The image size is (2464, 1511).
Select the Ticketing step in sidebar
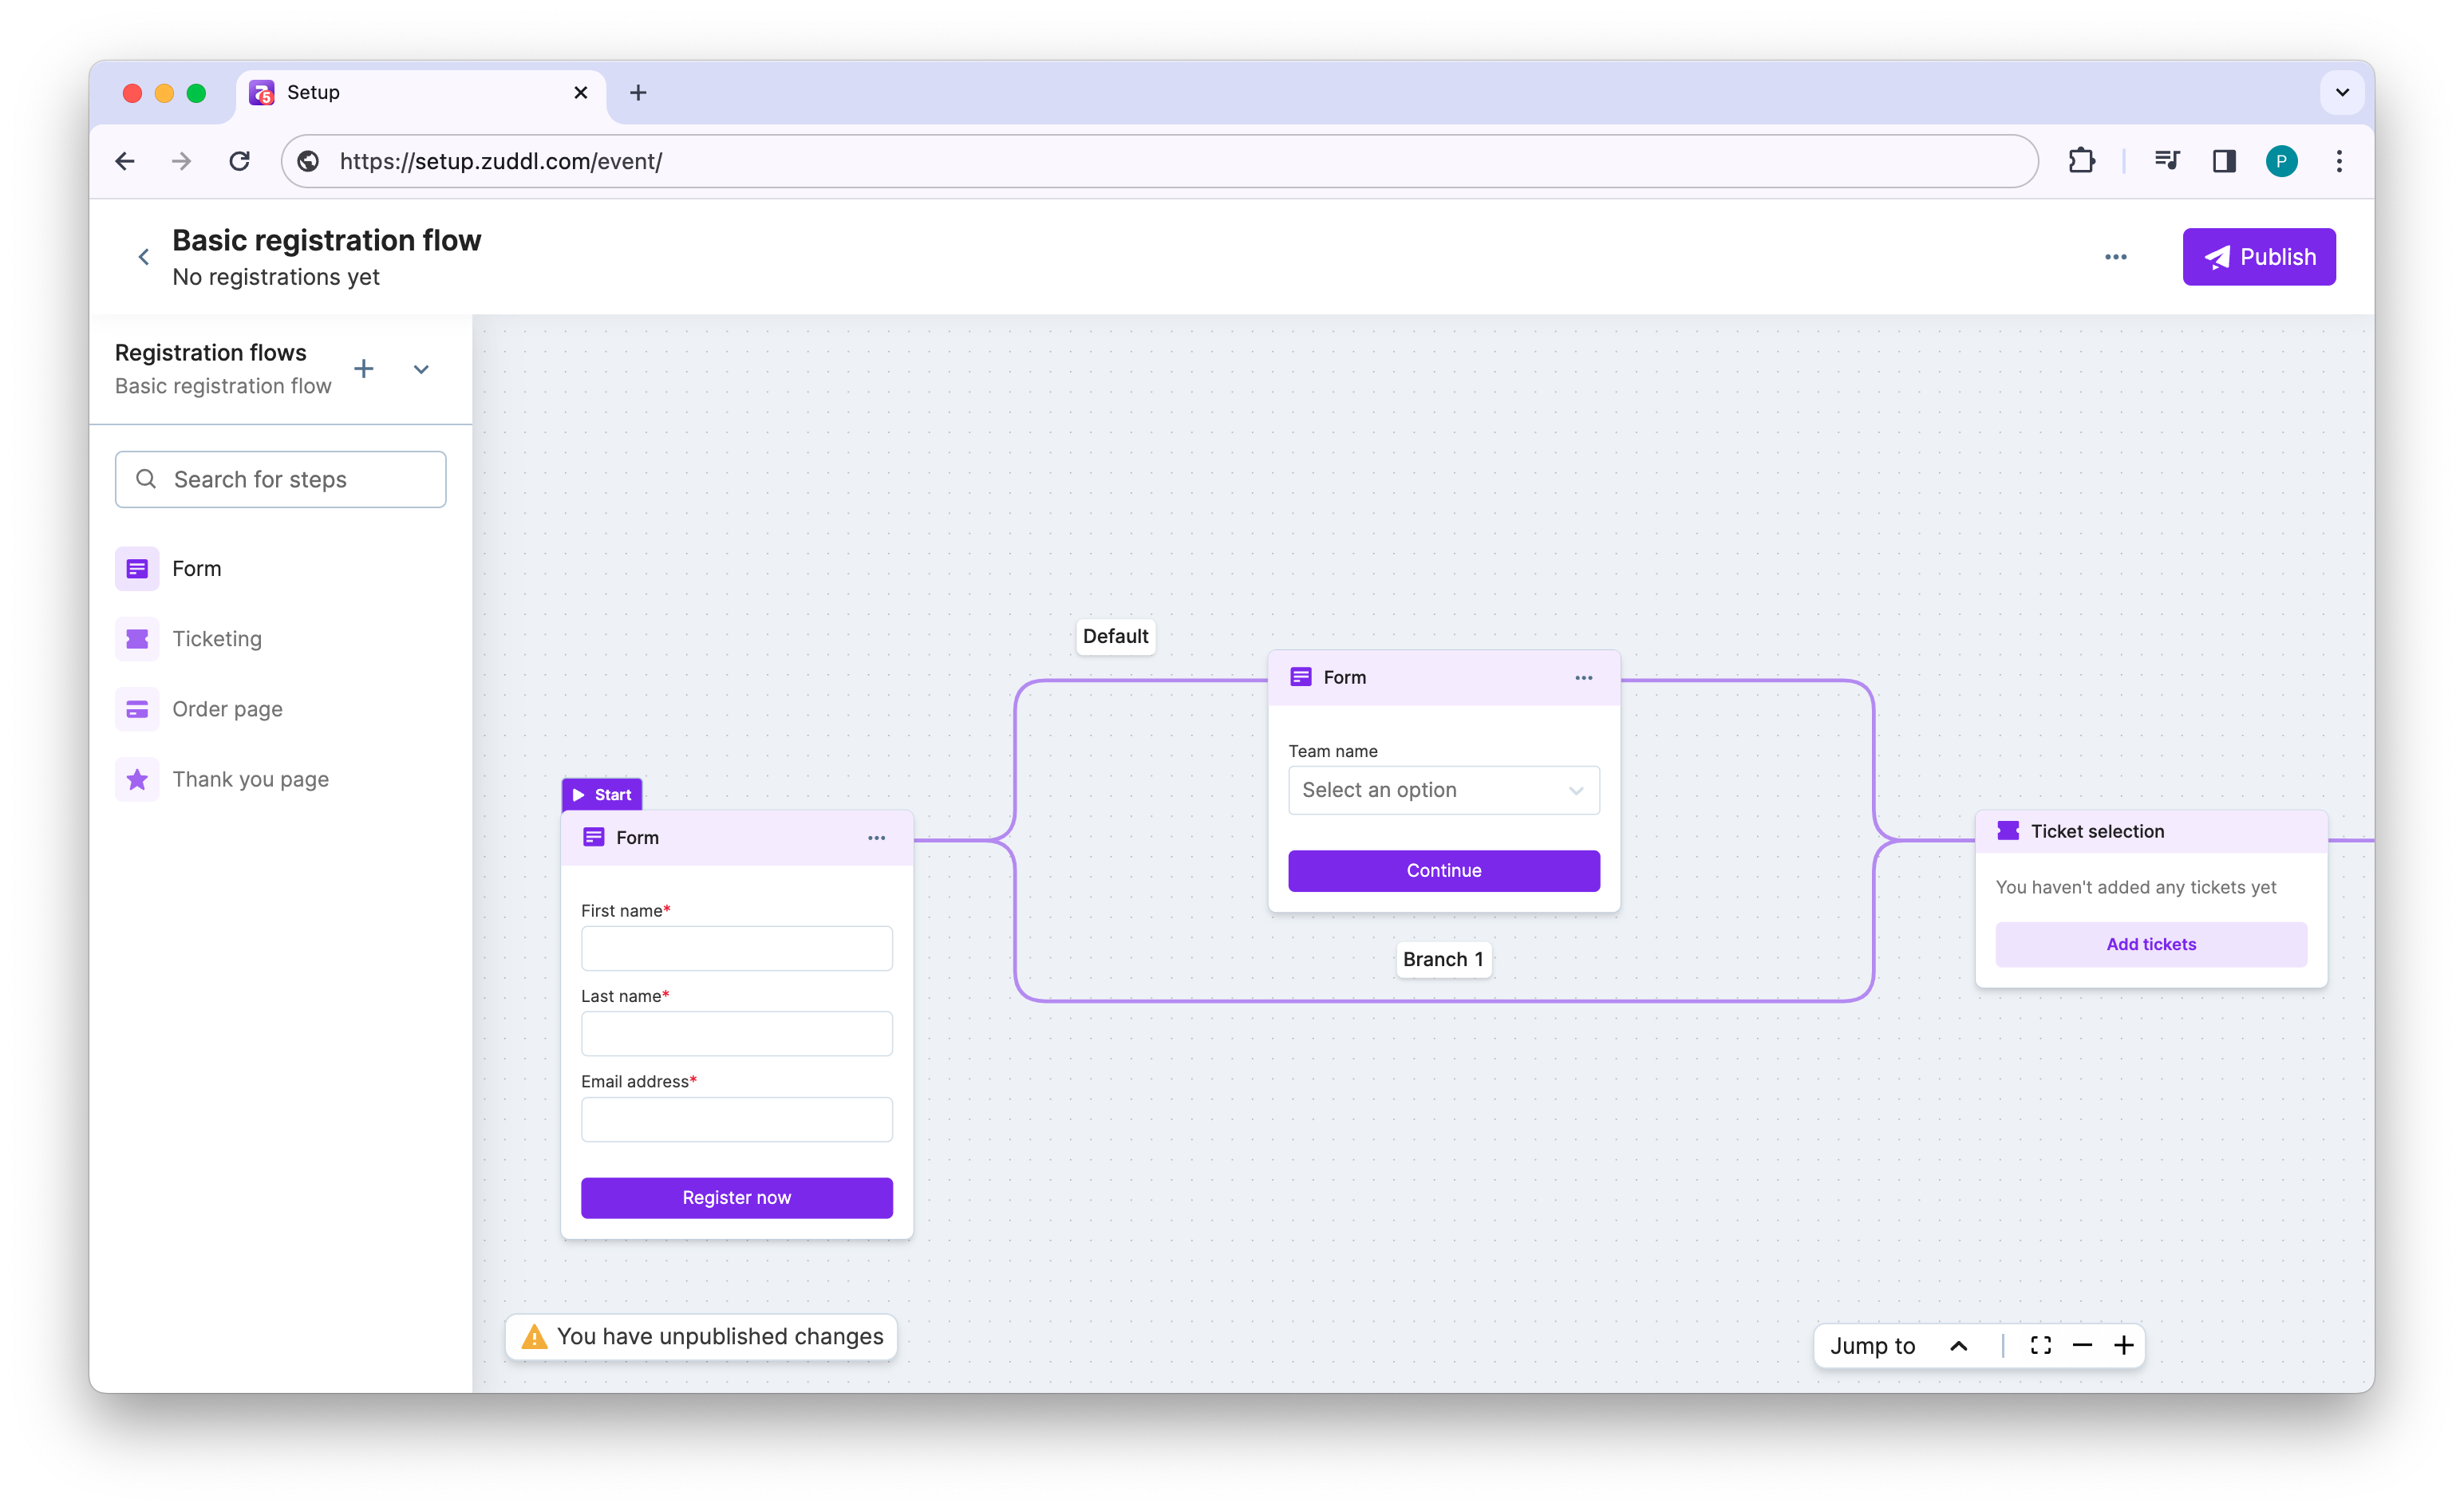click(x=217, y=638)
